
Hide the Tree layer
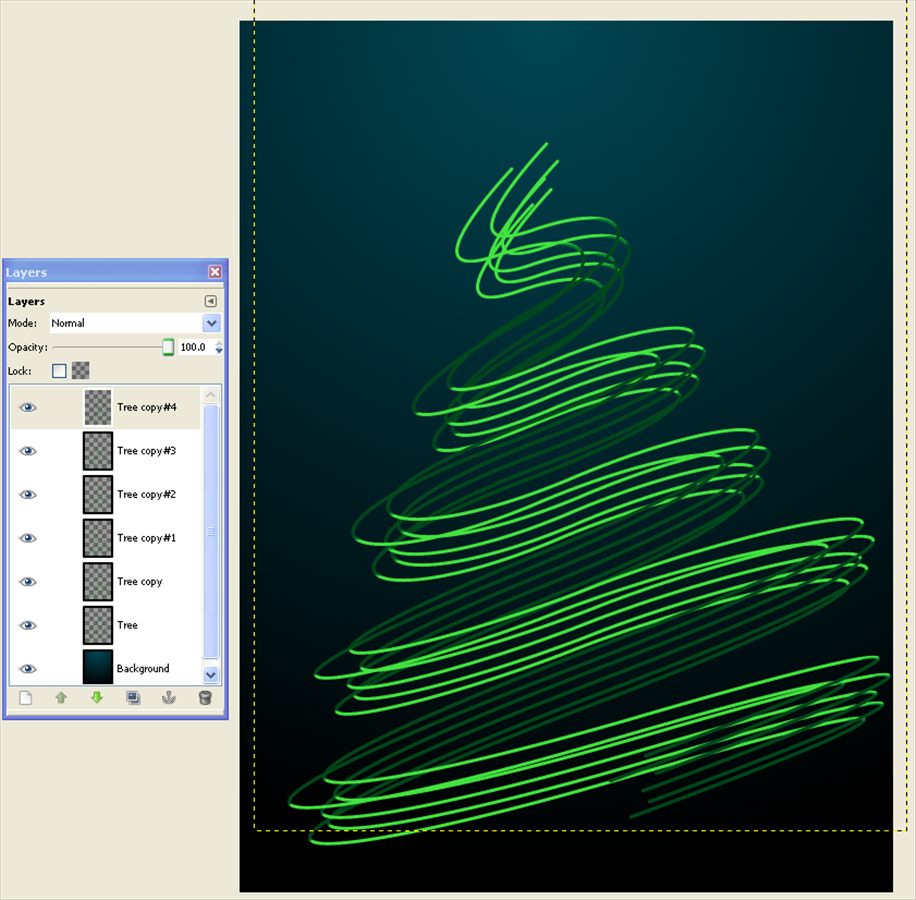click(27, 626)
